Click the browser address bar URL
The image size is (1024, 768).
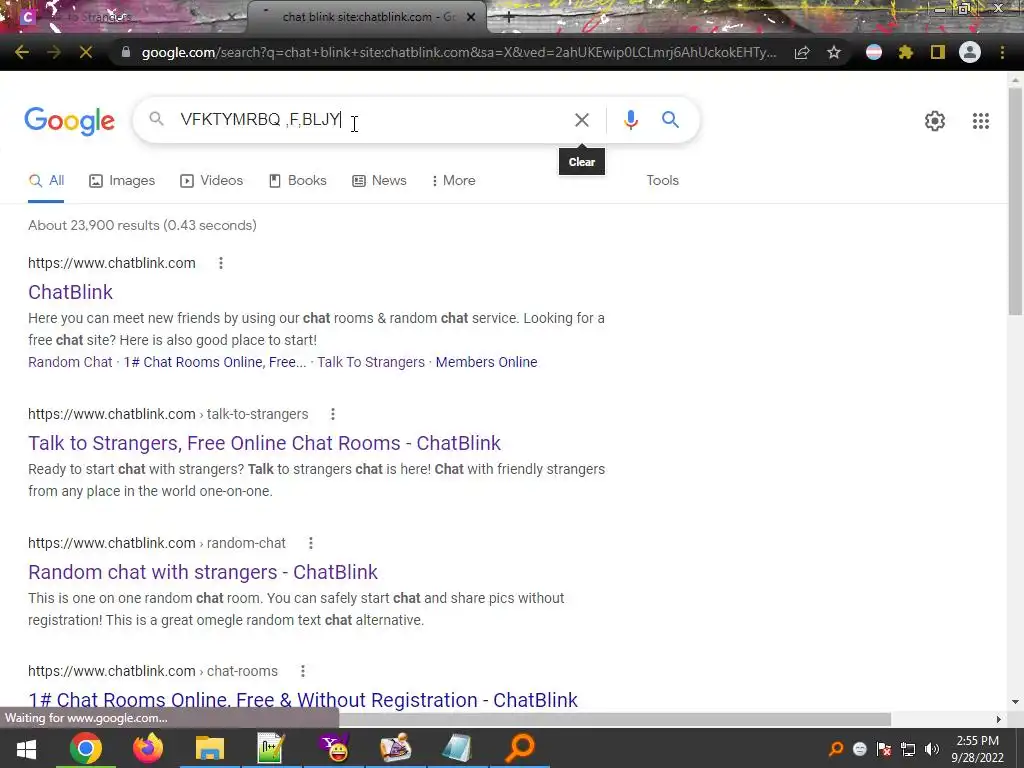pyautogui.click(x=458, y=52)
